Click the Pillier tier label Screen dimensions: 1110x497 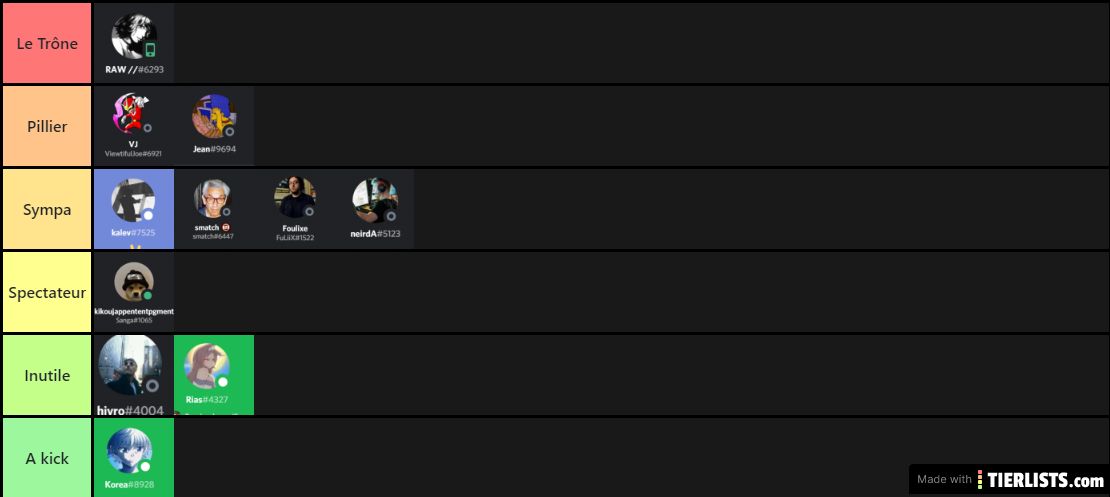point(47,126)
